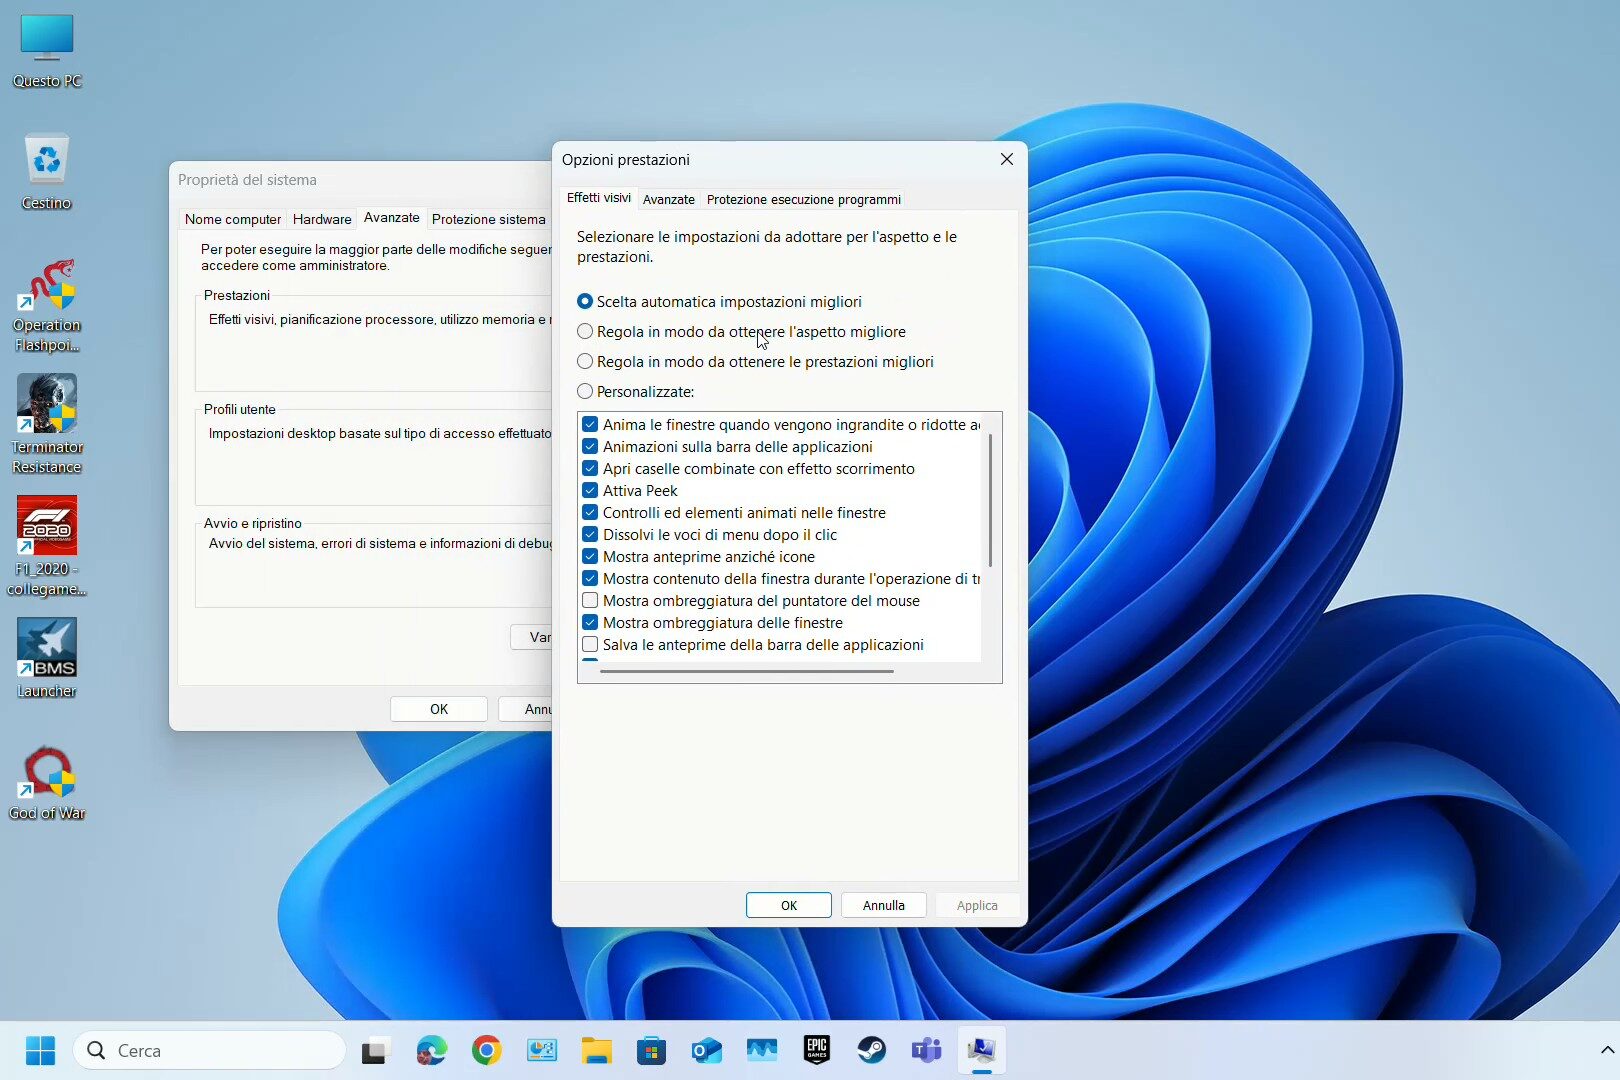Click the Microsoft Teams taskbar icon
This screenshot has height=1080, width=1620.
pyautogui.click(x=926, y=1050)
